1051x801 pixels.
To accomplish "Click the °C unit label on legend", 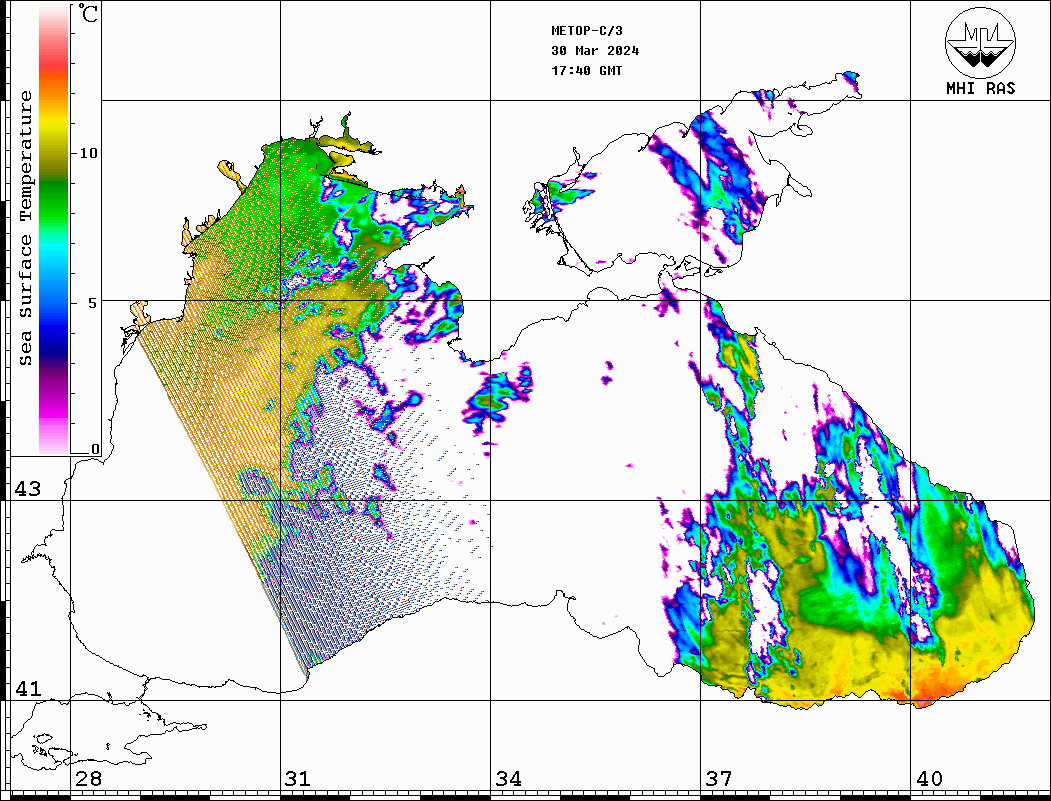I will click(88, 13).
